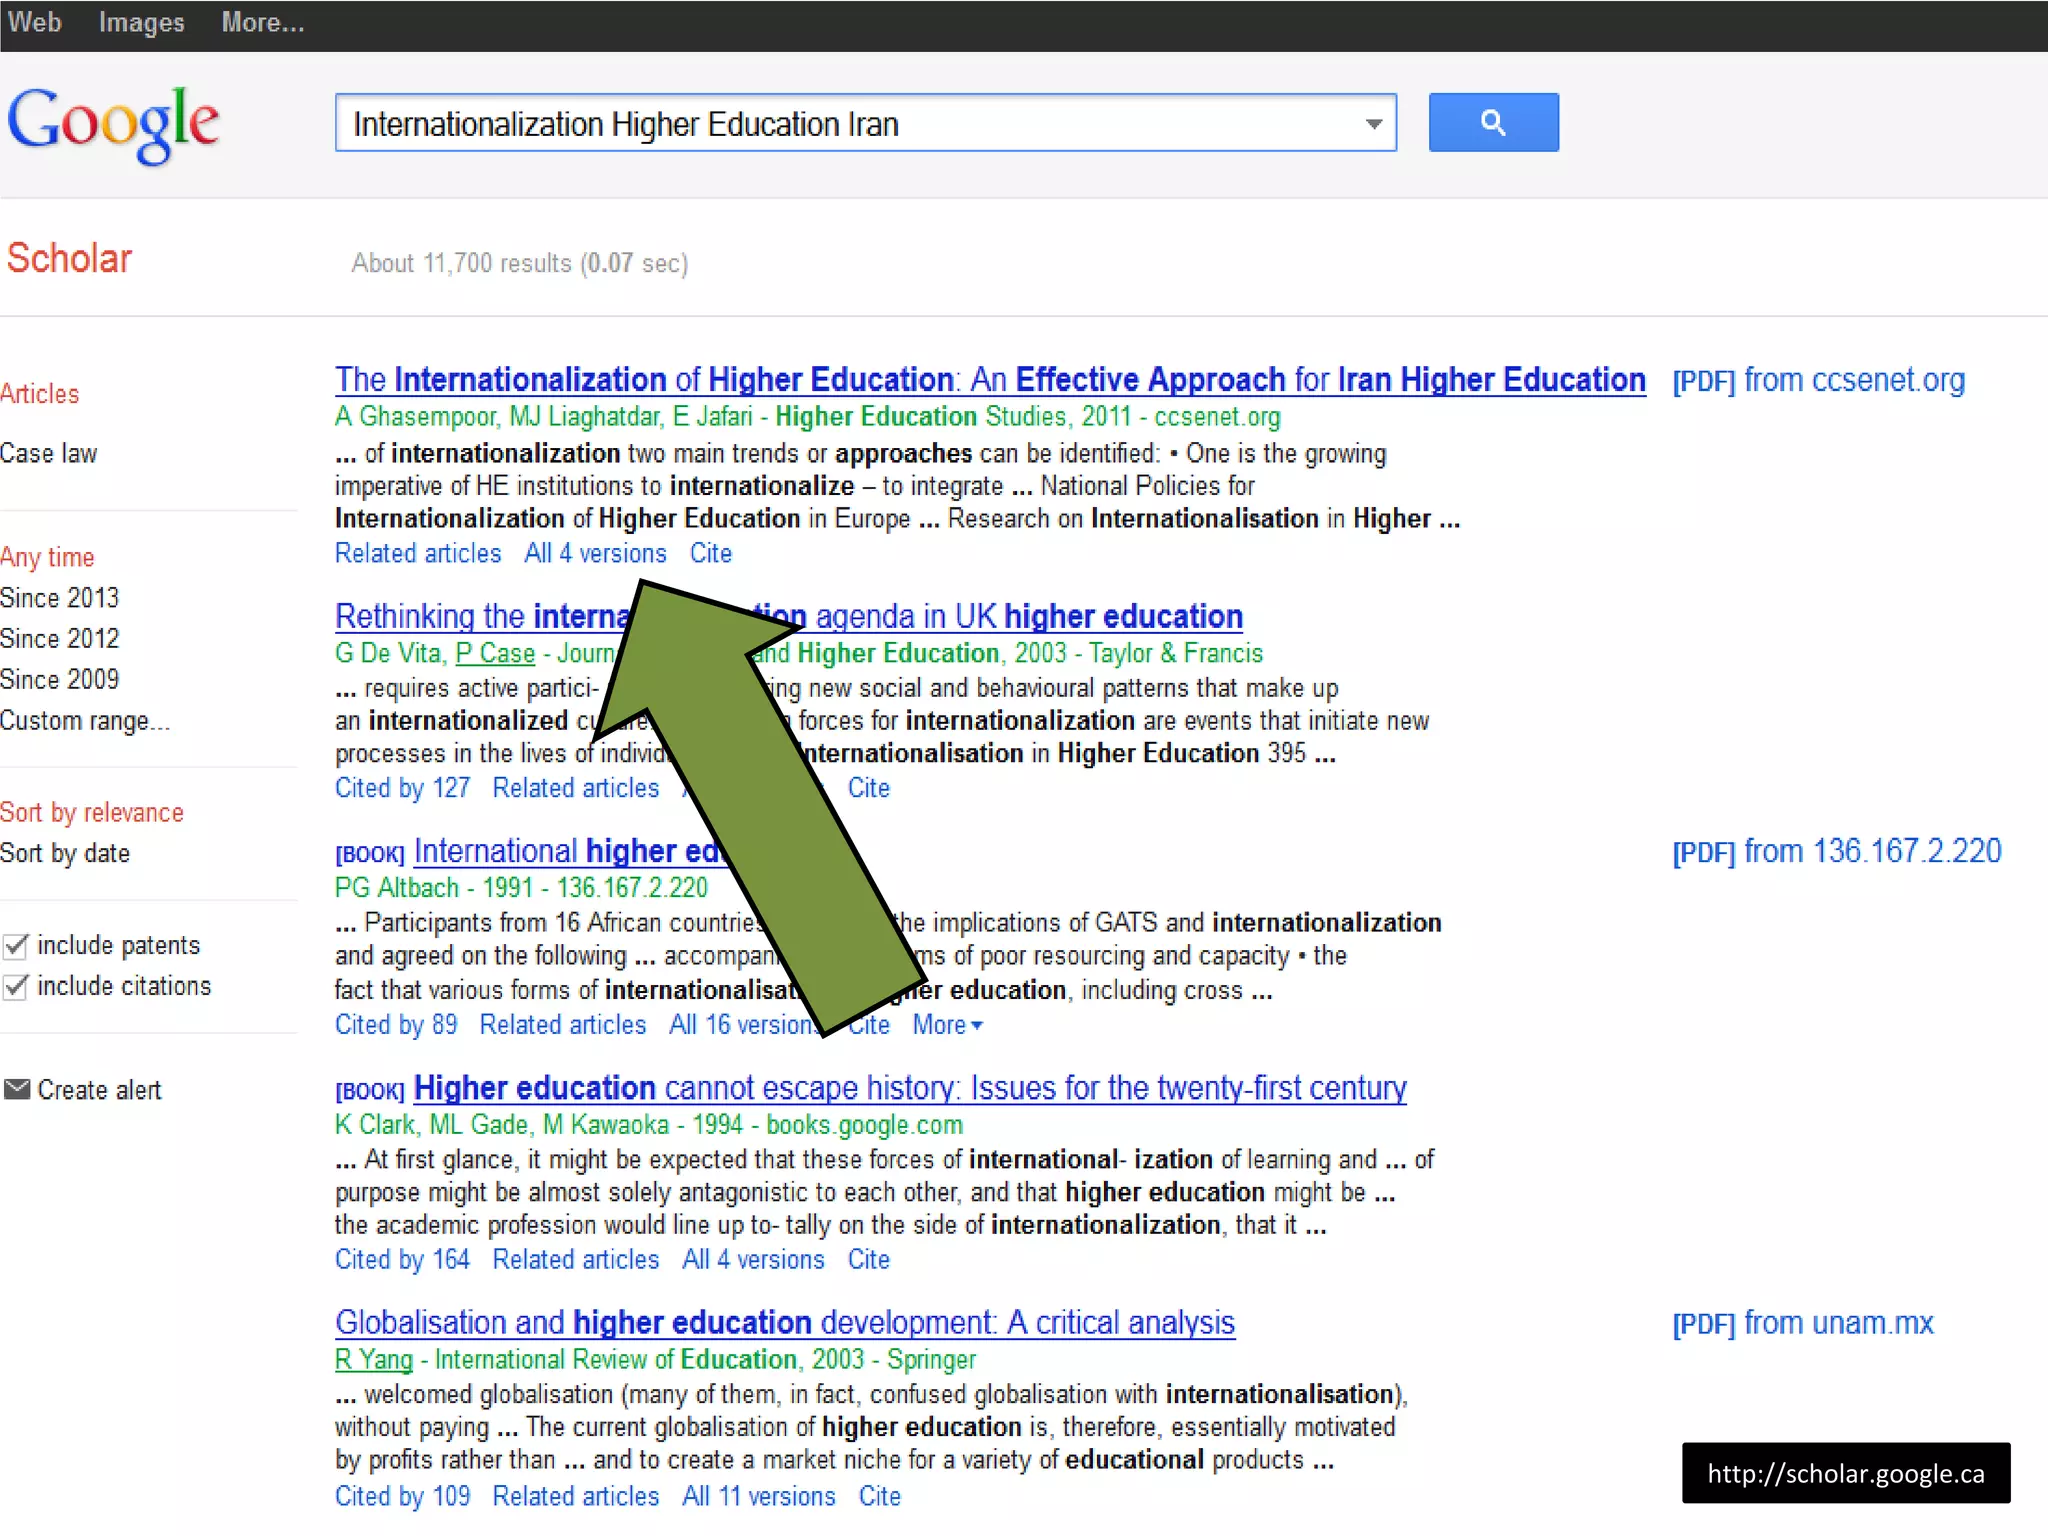The width and height of the screenshot is (2048, 1536).
Task: Click Cite under Ghasempoor result
Action: pyautogui.click(x=711, y=554)
